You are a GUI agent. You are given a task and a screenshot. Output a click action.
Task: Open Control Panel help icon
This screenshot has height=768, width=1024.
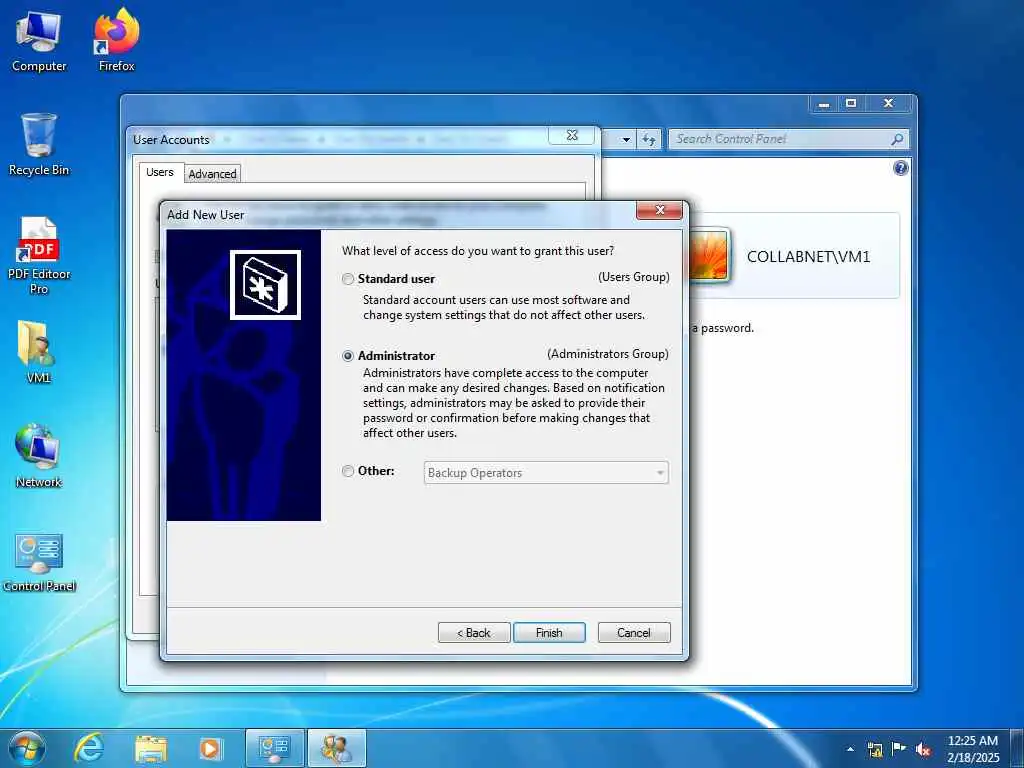pyautogui.click(x=901, y=168)
